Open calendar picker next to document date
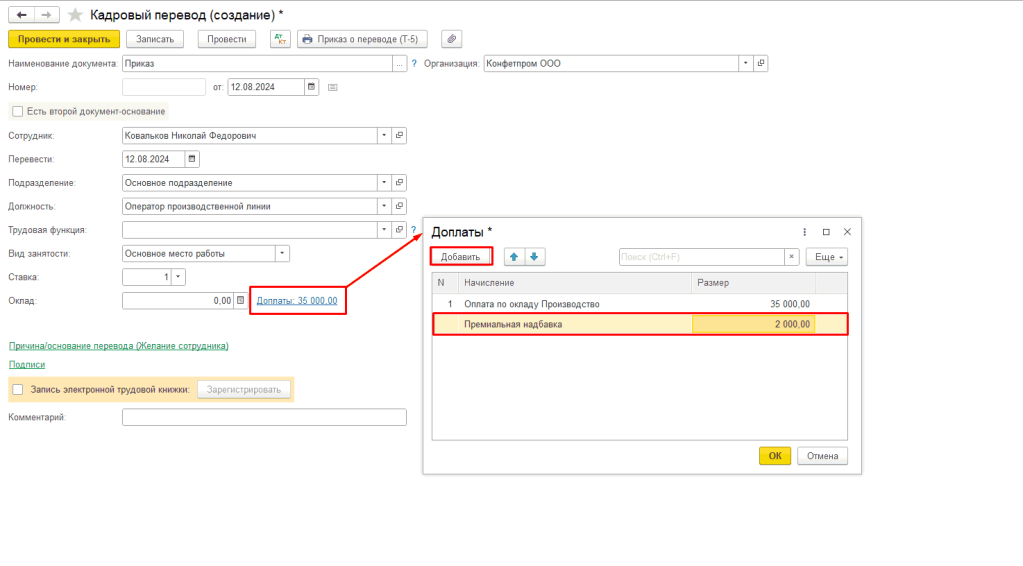1023x566 pixels. click(x=311, y=87)
